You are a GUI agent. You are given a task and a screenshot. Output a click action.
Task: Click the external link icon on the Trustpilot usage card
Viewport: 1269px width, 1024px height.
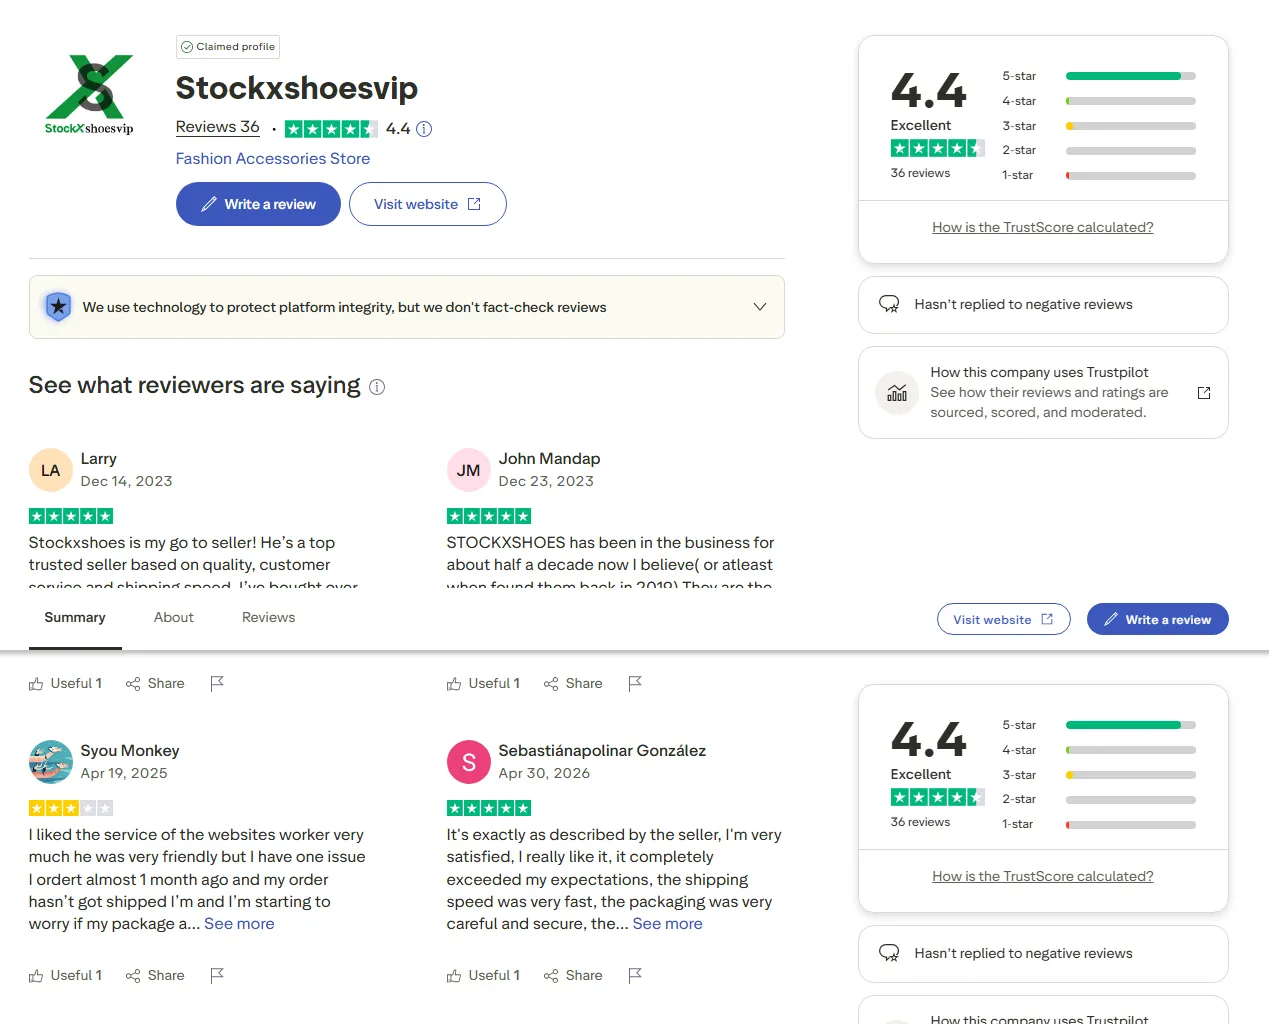[x=1204, y=393]
